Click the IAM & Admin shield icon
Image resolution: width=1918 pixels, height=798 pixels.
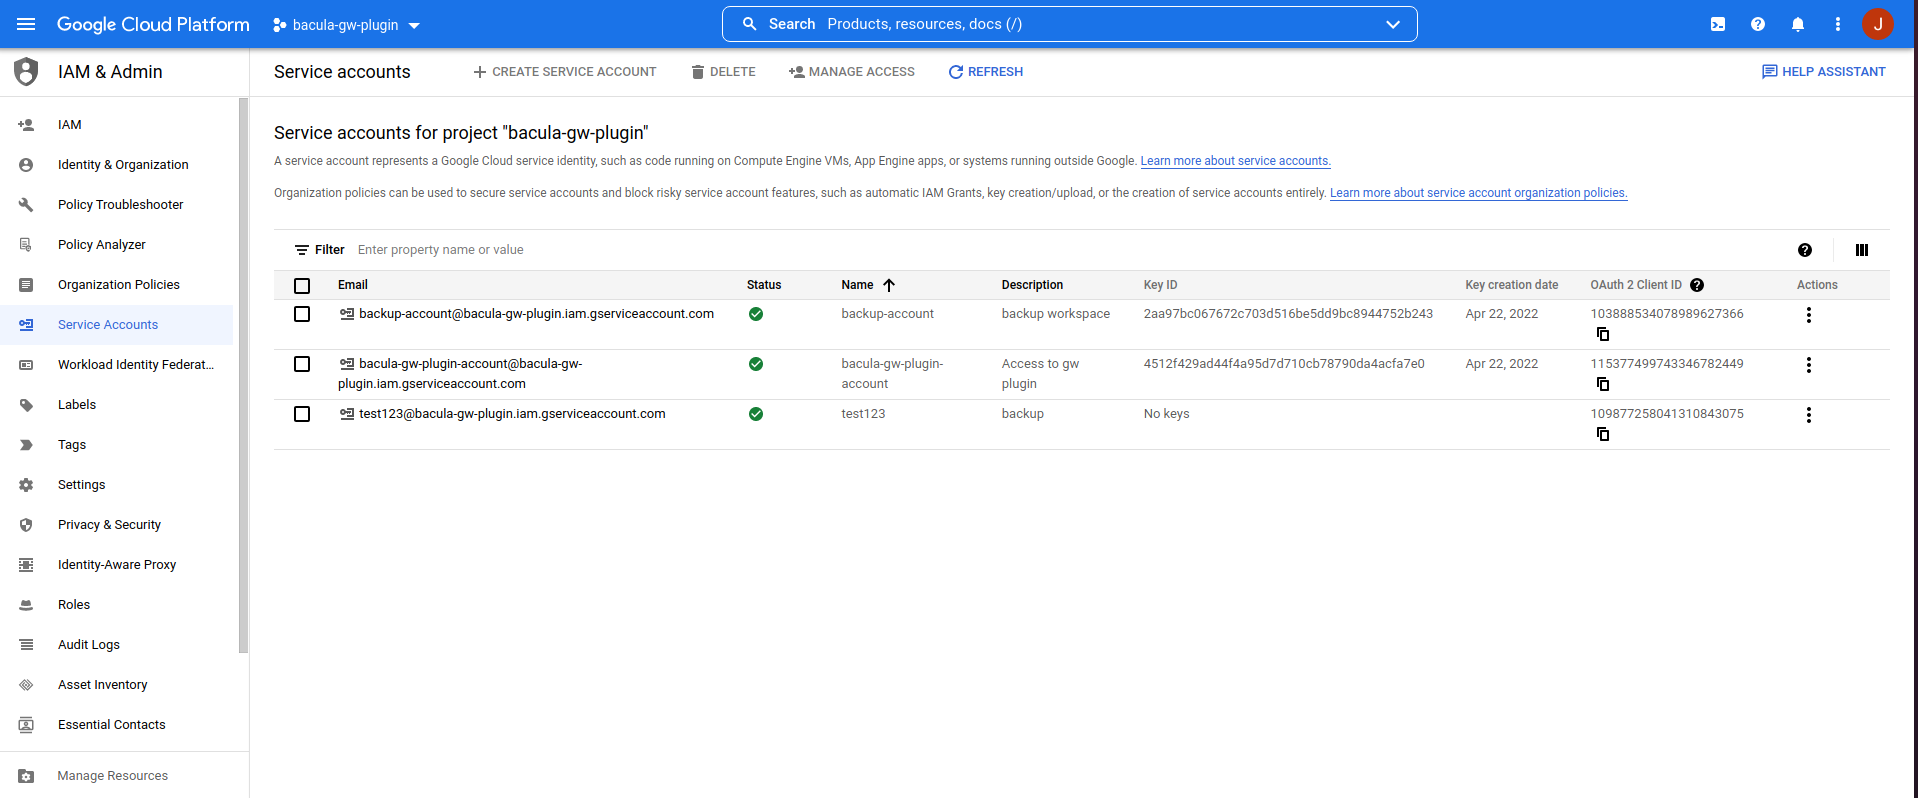[x=26, y=72]
